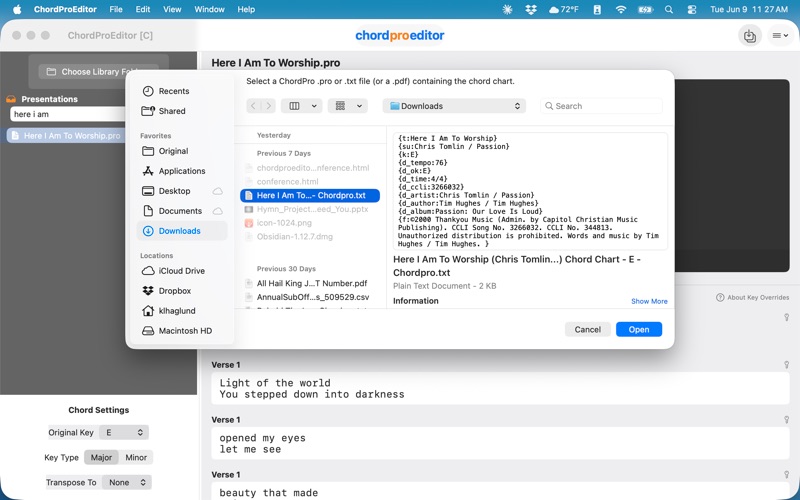Open the Window menu
The image size is (800, 500).
[x=209, y=9]
